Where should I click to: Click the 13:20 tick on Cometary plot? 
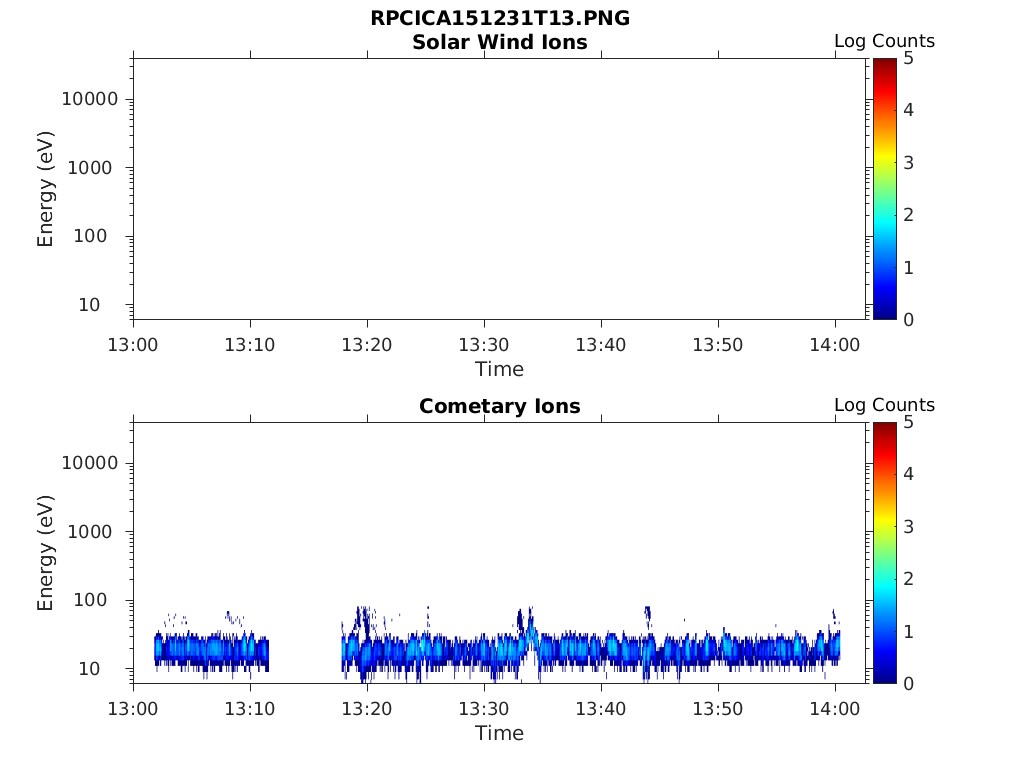pyautogui.click(x=367, y=709)
